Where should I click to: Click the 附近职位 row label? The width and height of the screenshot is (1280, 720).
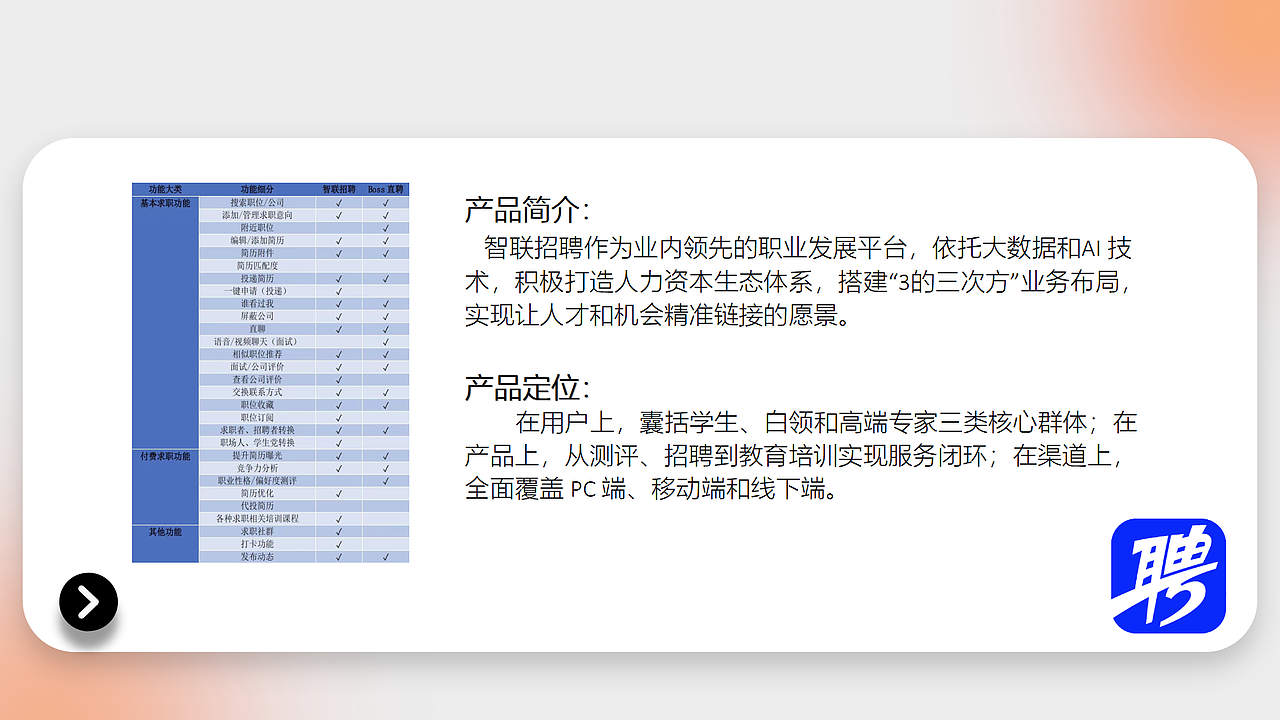pyautogui.click(x=257, y=228)
